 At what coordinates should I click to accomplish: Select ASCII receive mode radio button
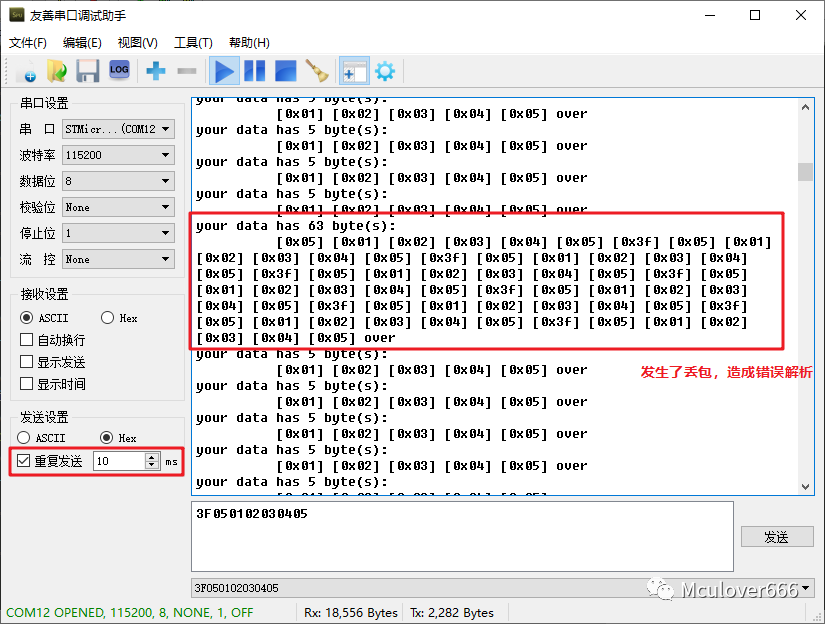26,318
